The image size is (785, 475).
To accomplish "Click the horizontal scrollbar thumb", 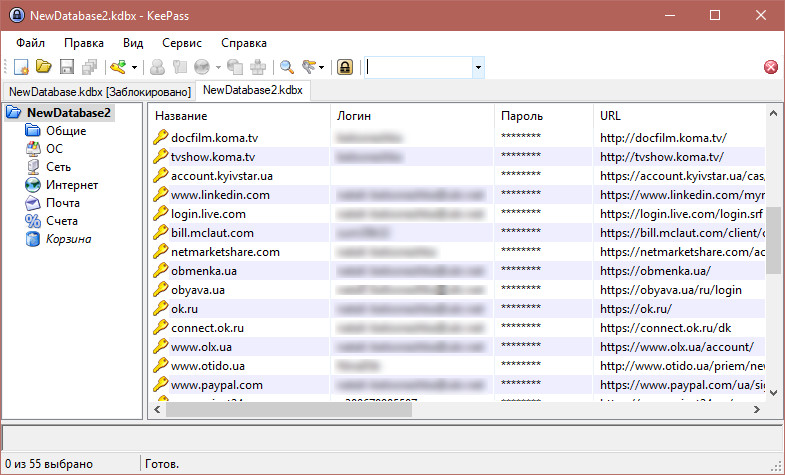I will (x=289, y=409).
